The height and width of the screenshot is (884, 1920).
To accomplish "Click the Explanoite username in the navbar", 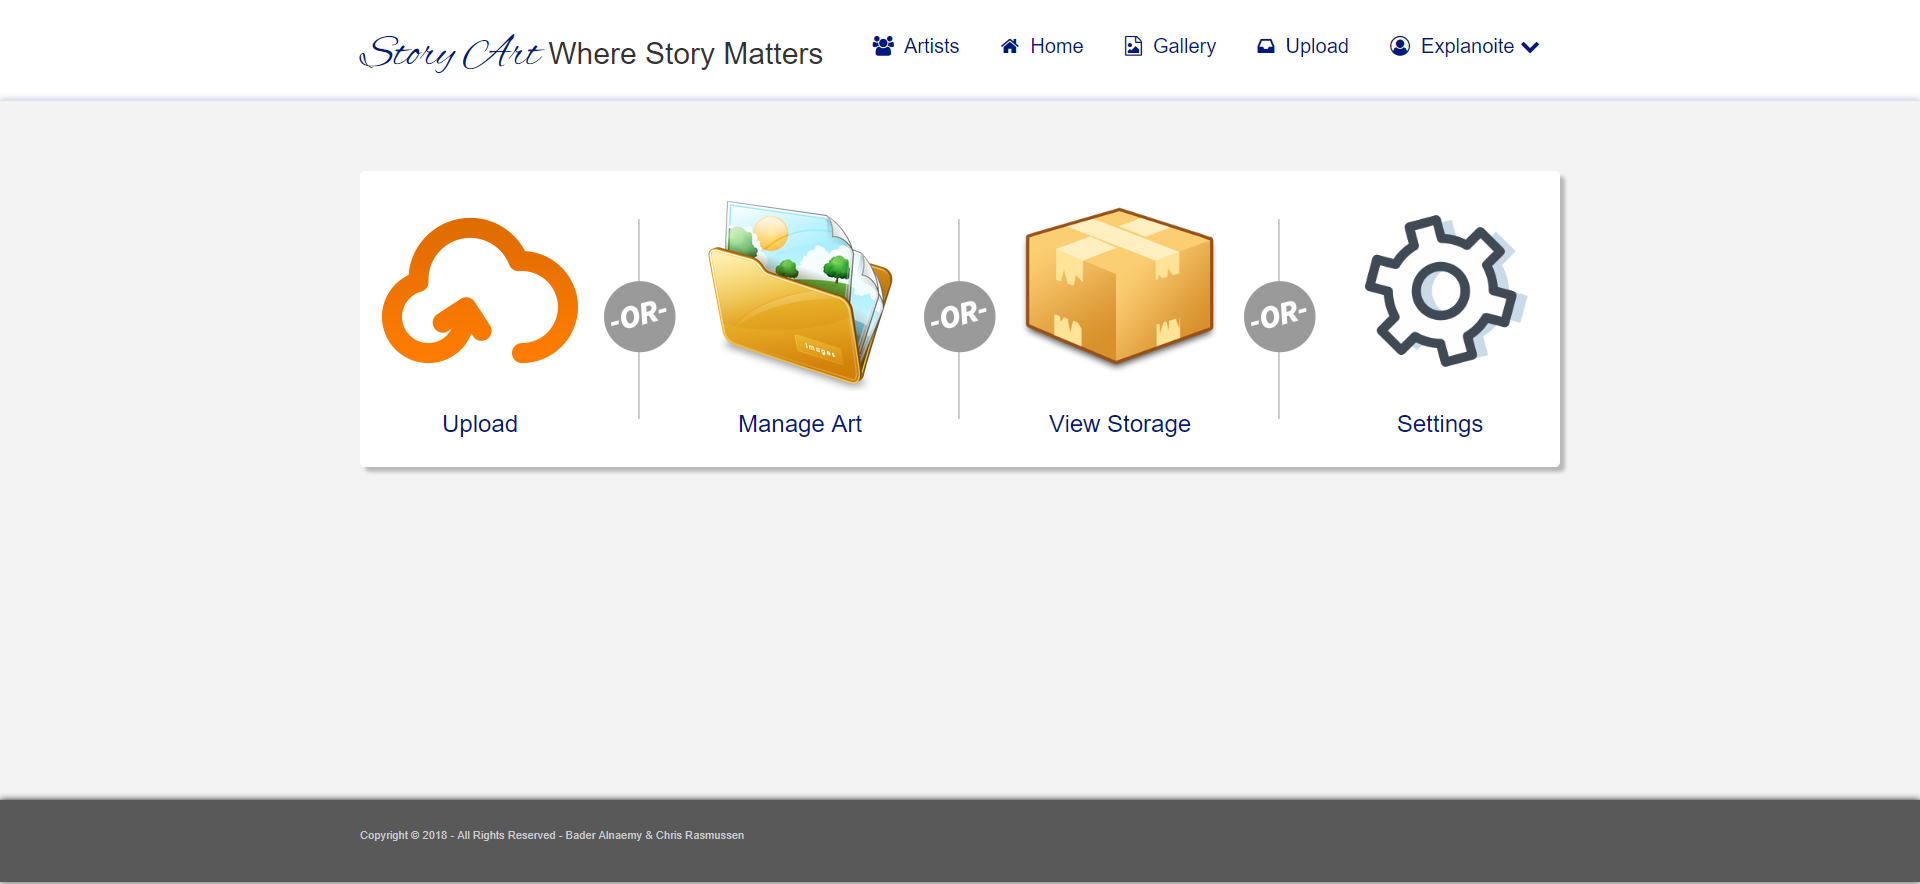I will pyautogui.click(x=1467, y=46).
